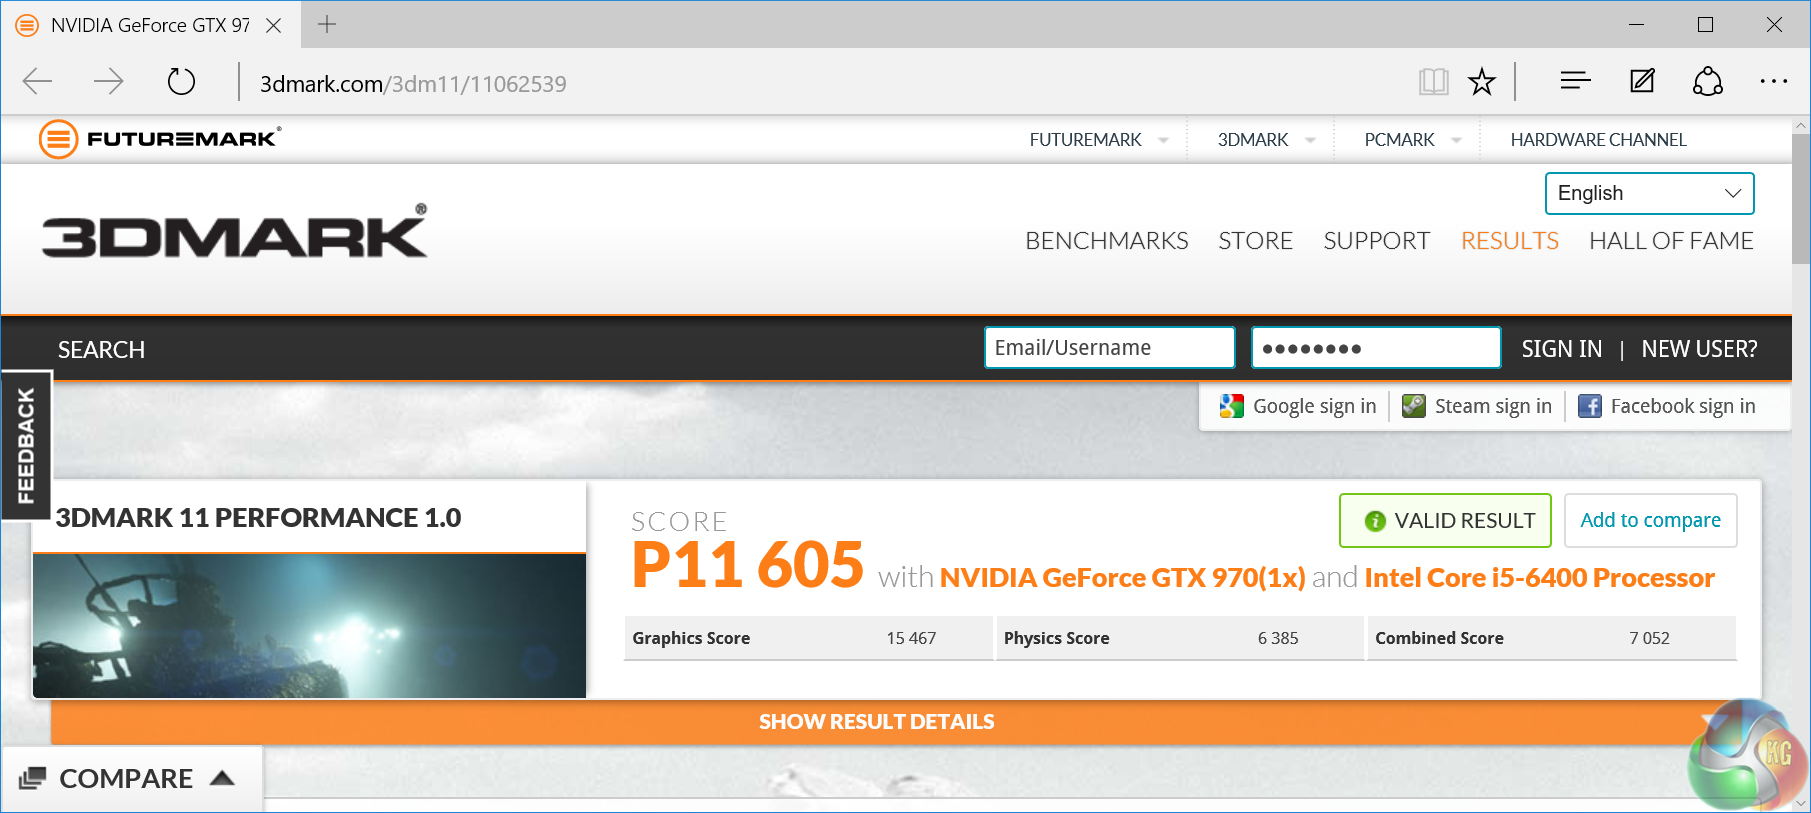
Task: Click the 3DMARK 11 PERFORMANCE 1.0 heading
Action: coord(258,518)
